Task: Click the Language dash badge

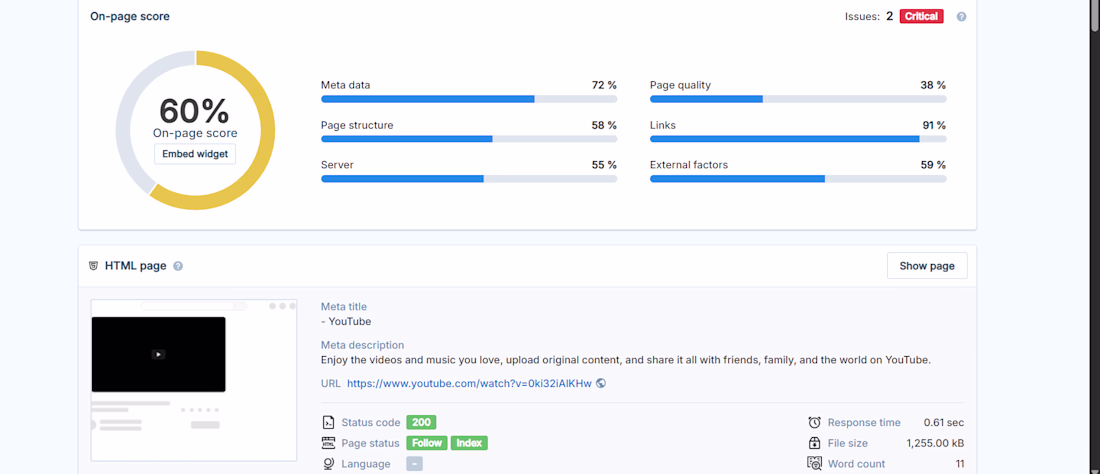Action: (415, 464)
